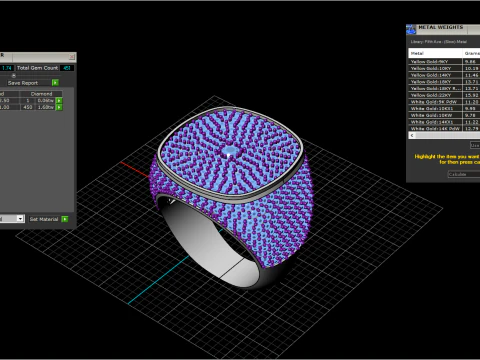The height and width of the screenshot is (360, 480).
Task: Click the Set Material button
Action: (x=44, y=219)
